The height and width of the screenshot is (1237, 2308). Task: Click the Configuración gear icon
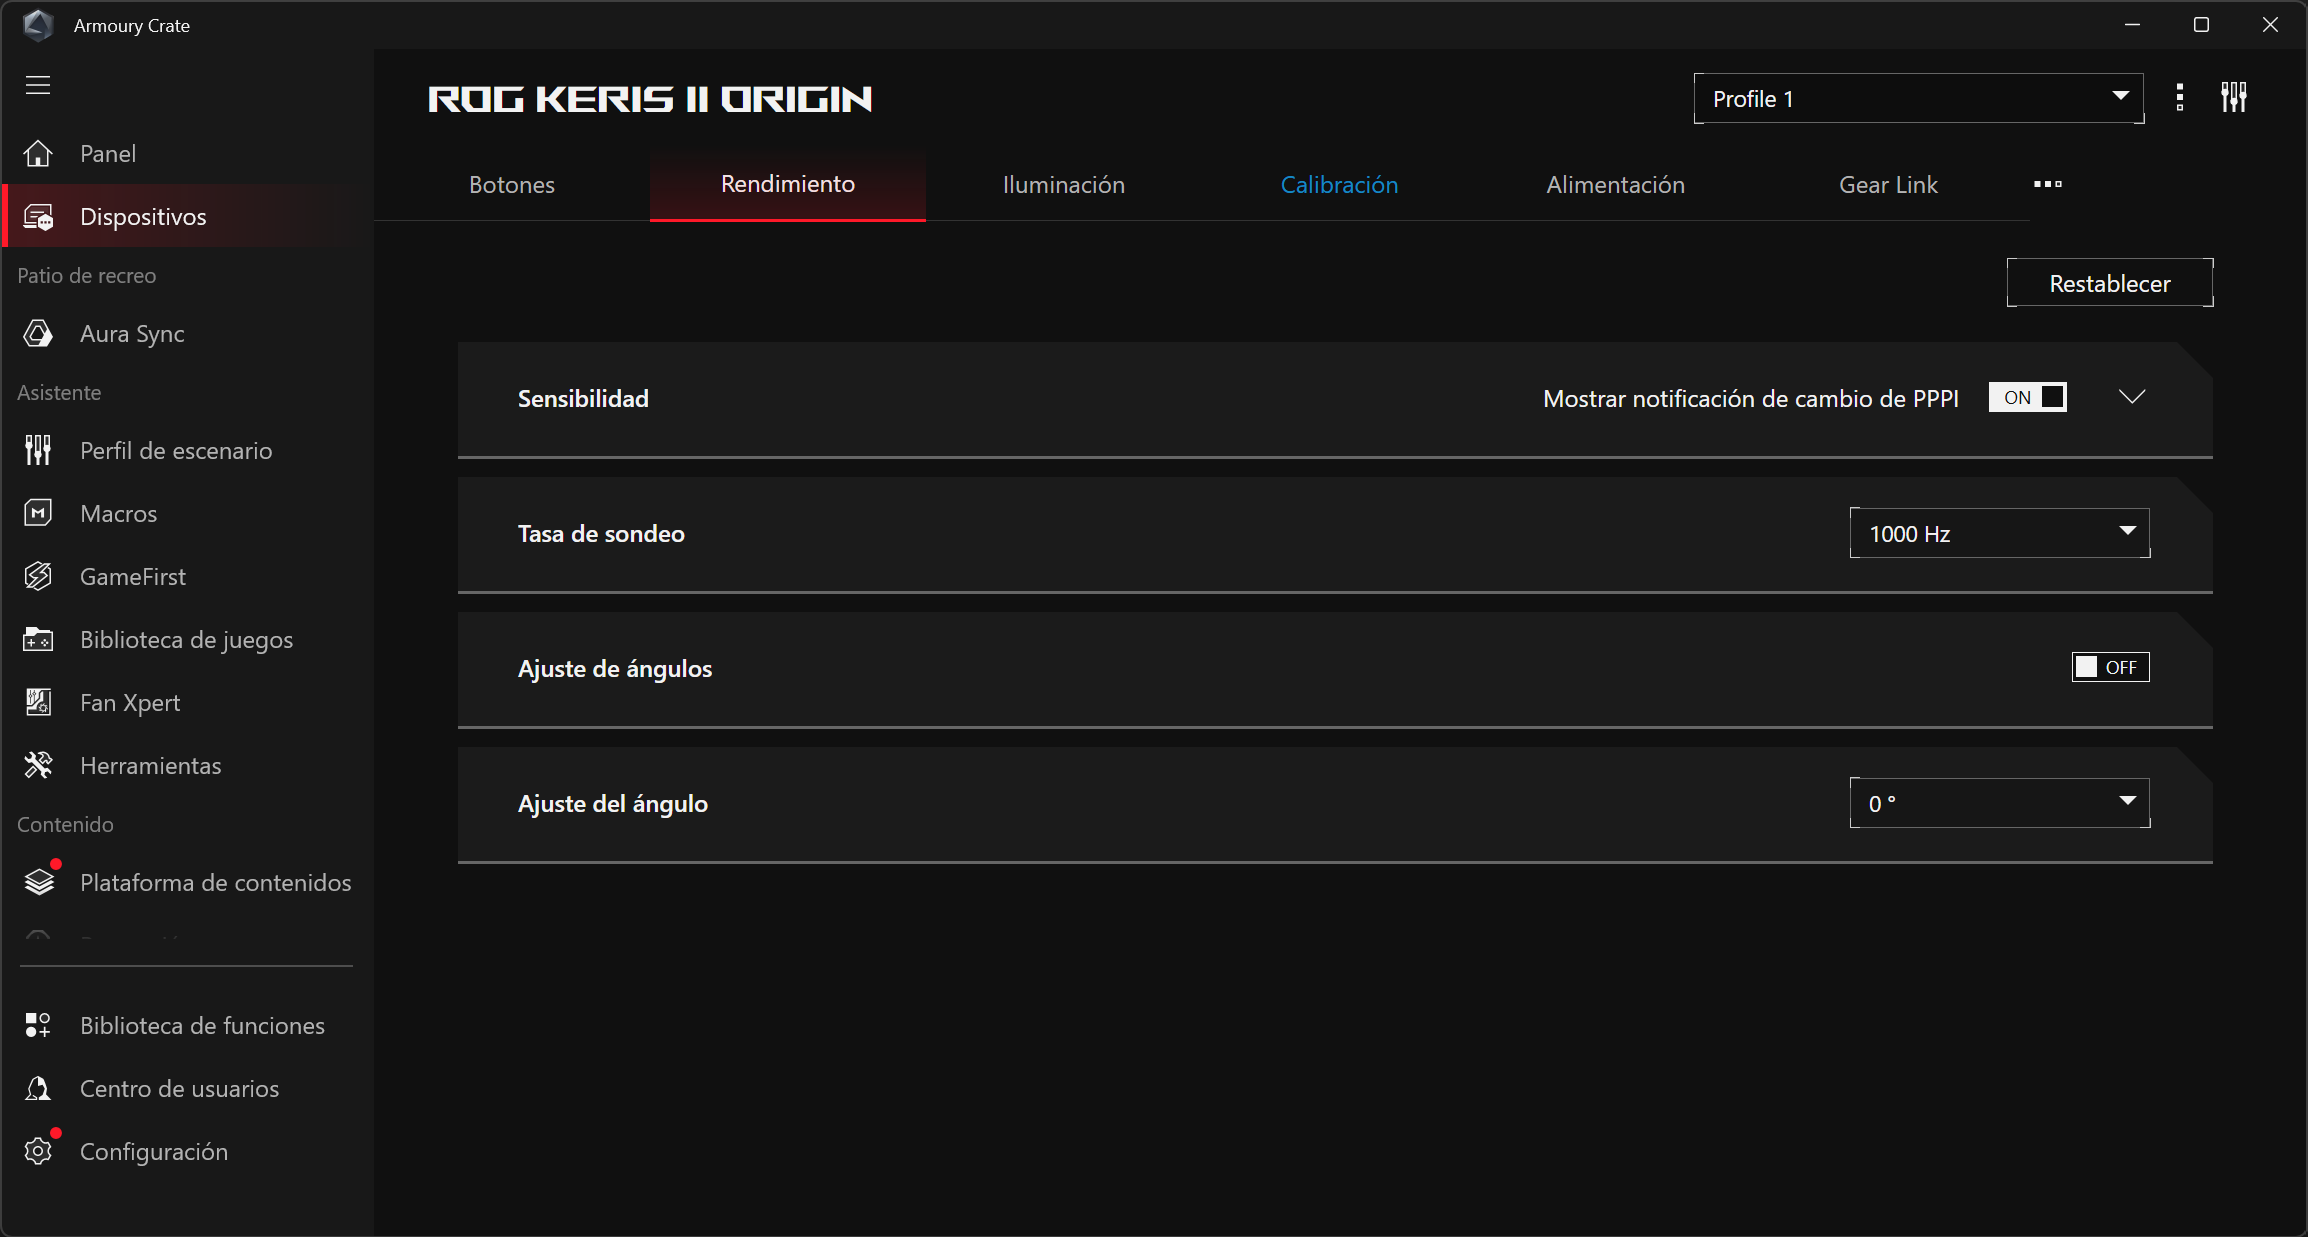(x=38, y=1151)
